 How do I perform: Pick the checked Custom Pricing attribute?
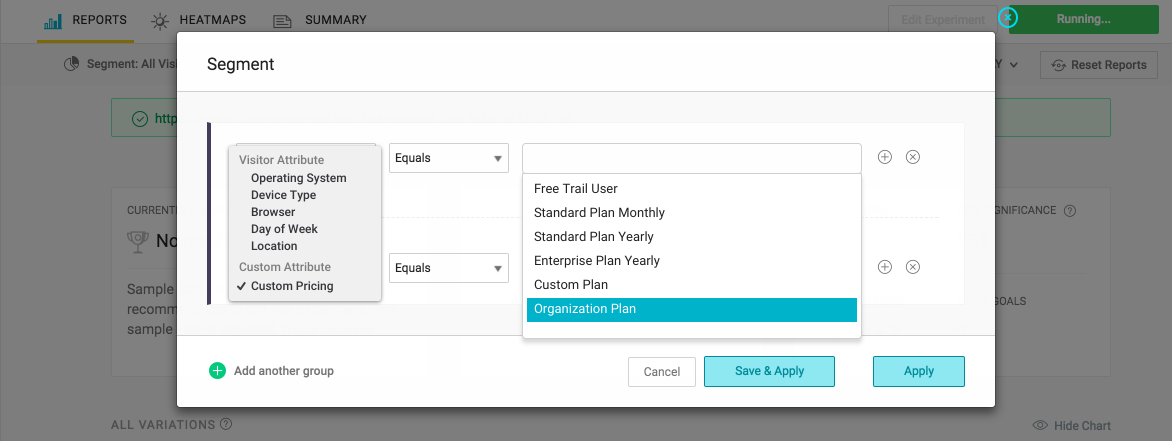pyautogui.click(x=292, y=286)
